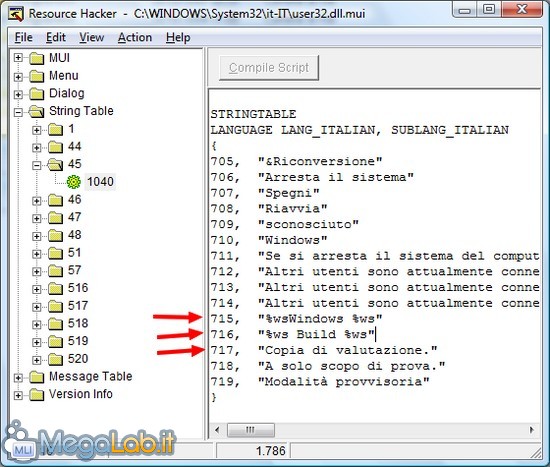550x467 pixels.
Task: Select the folder icon labeled 44
Action: pyautogui.click(x=55, y=147)
